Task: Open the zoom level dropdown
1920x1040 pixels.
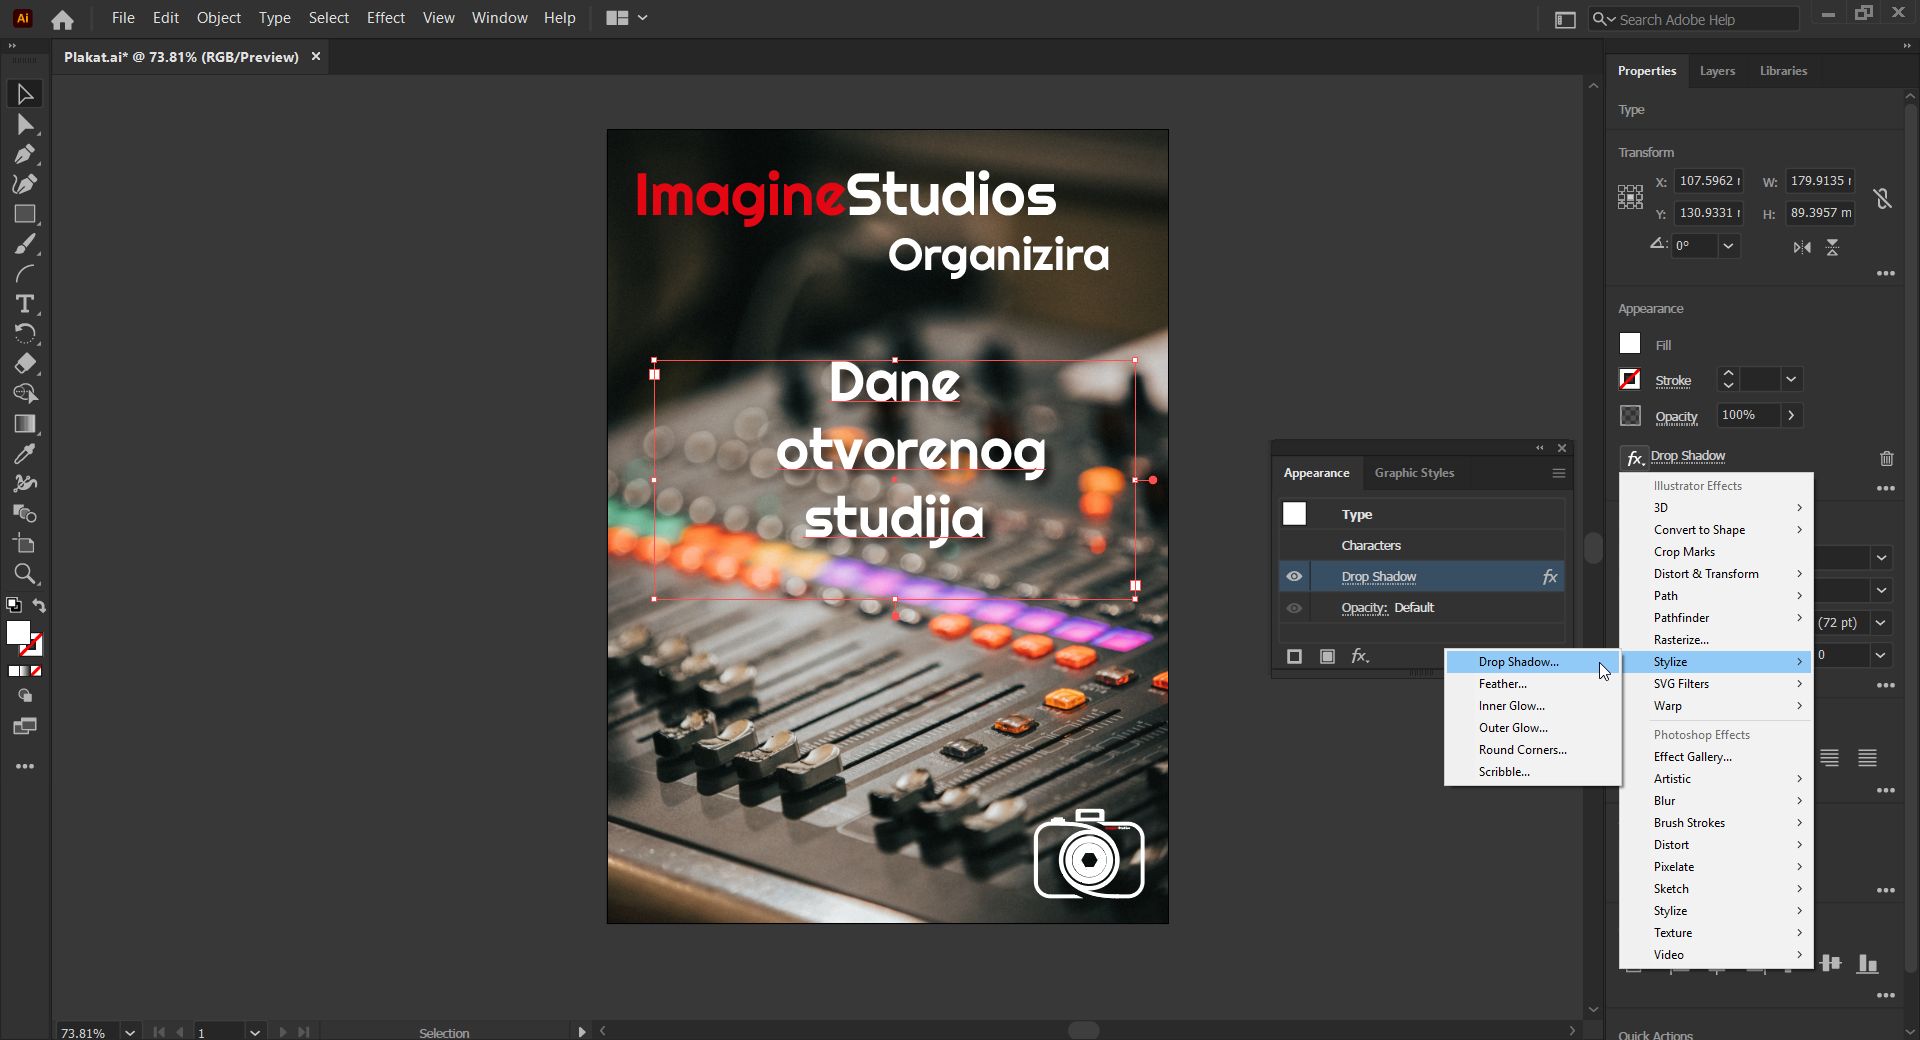Action: pos(130,1032)
